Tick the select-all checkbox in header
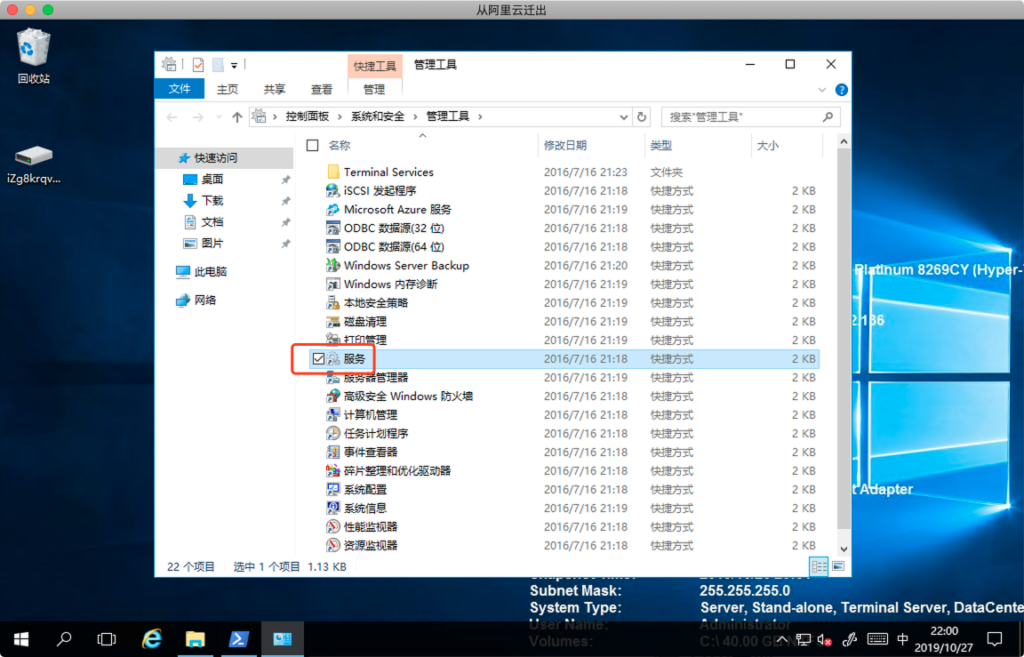 313,146
